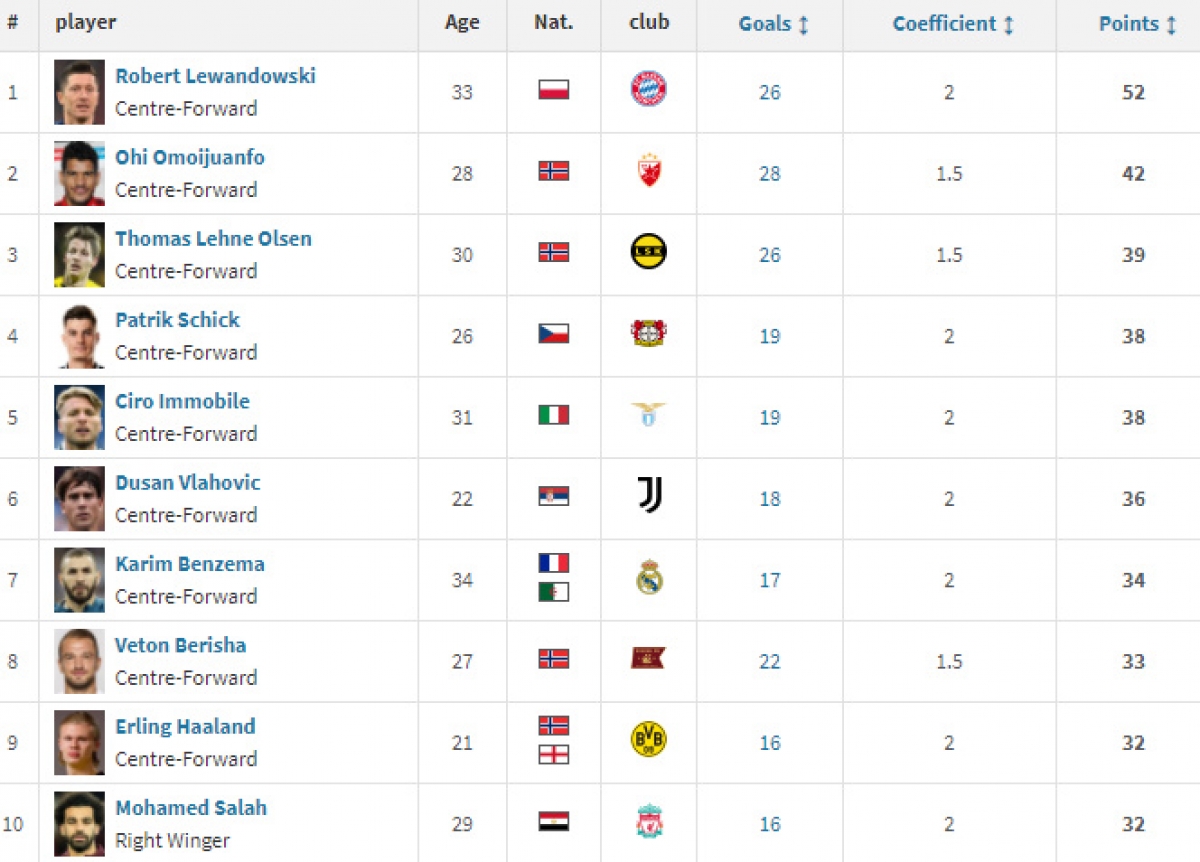Click the Bayern Munich club crest
Screen dimensions: 1200x862
649,90
